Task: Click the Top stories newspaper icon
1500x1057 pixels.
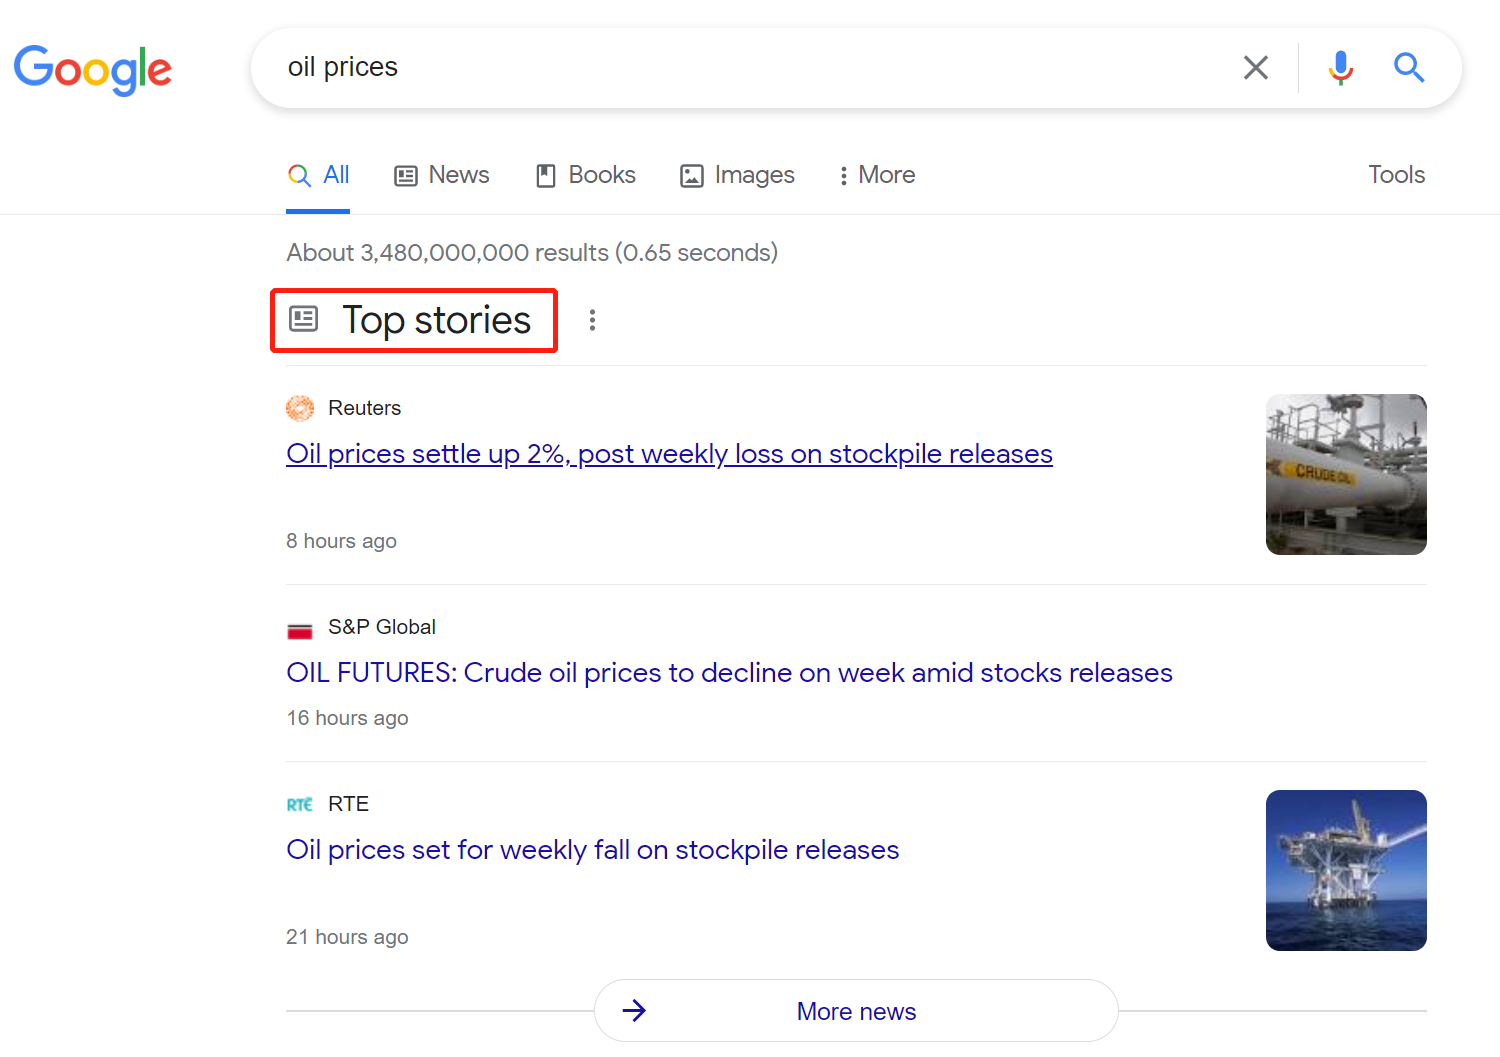Action: click(303, 319)
